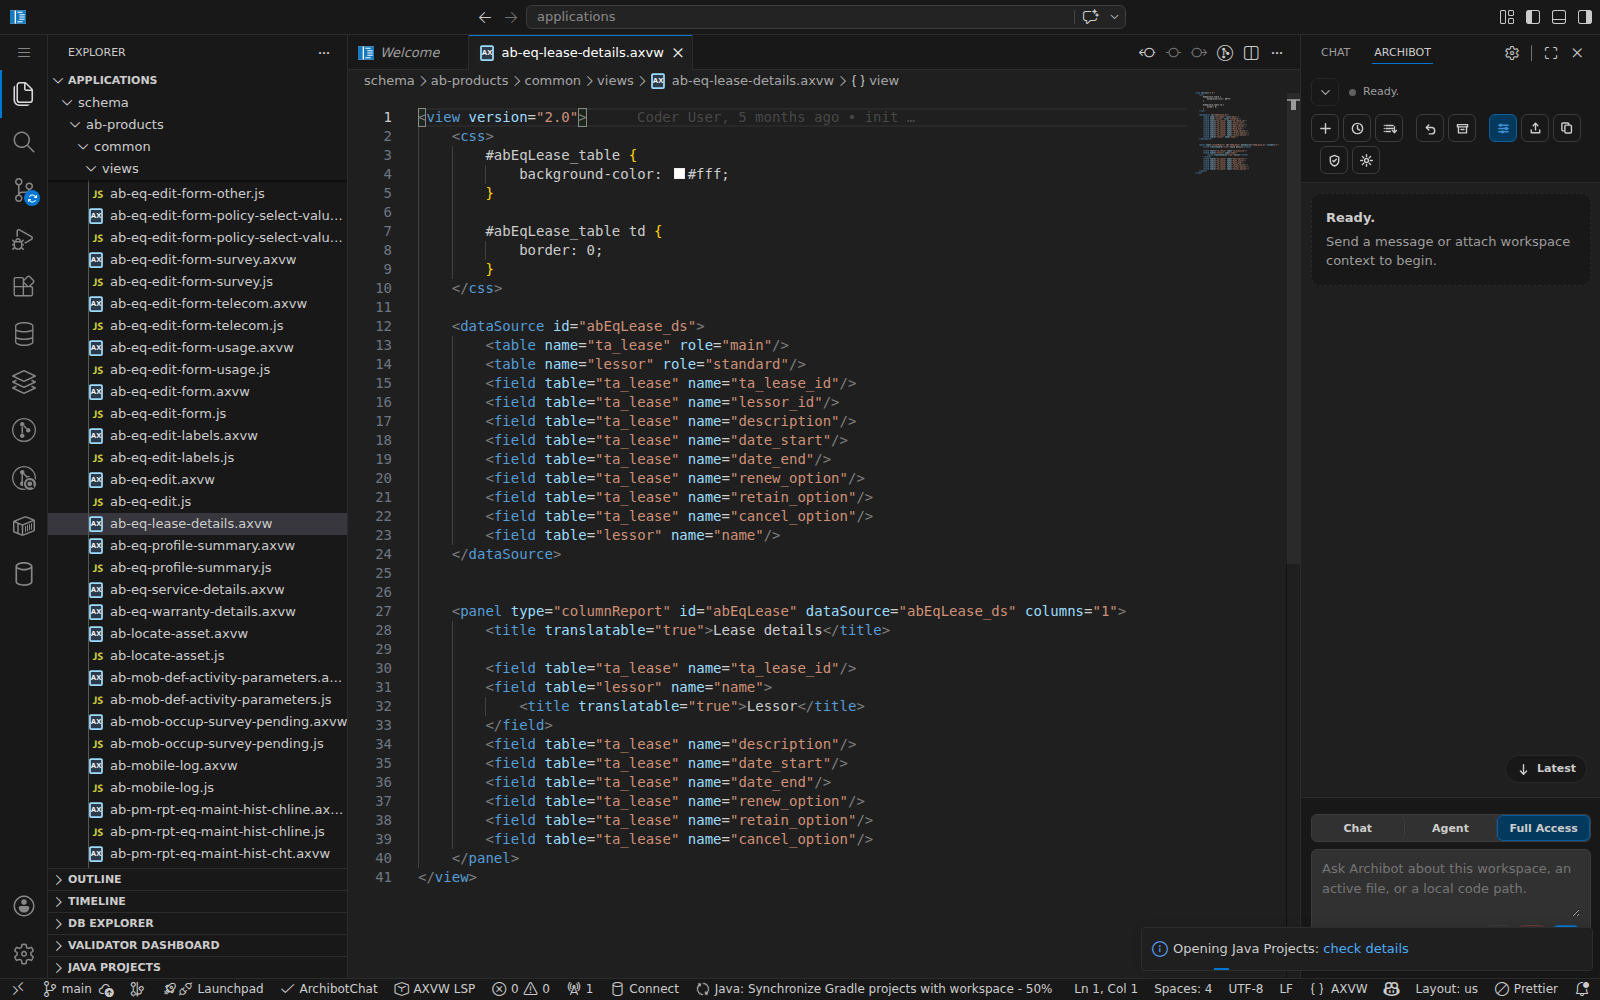The width and height of the screenshot is (1600, 1000).
Task: Expand the Archibot status chevron dropdown
Action: pos(1325,92)
